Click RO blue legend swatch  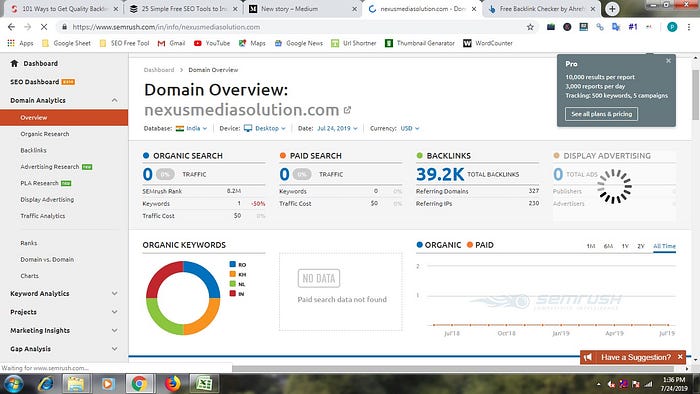point(233,265)
